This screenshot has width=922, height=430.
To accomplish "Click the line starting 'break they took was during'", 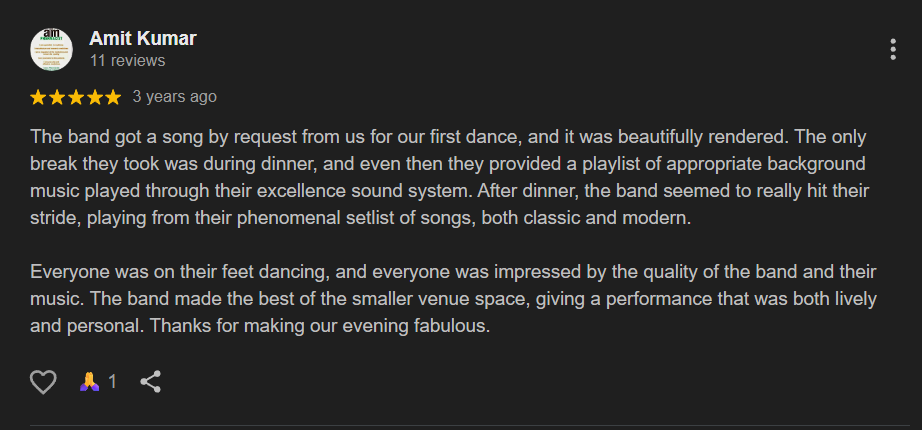I will (x=447, y=164).
